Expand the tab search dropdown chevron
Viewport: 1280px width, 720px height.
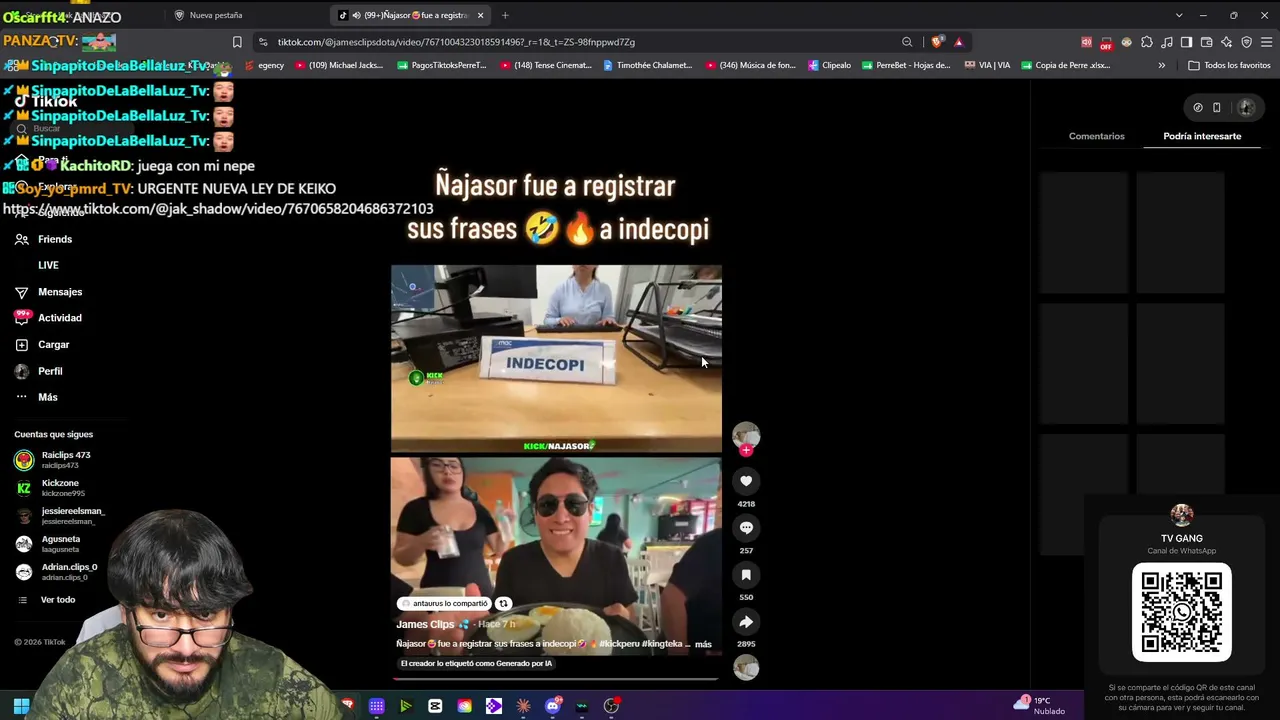1179,15
